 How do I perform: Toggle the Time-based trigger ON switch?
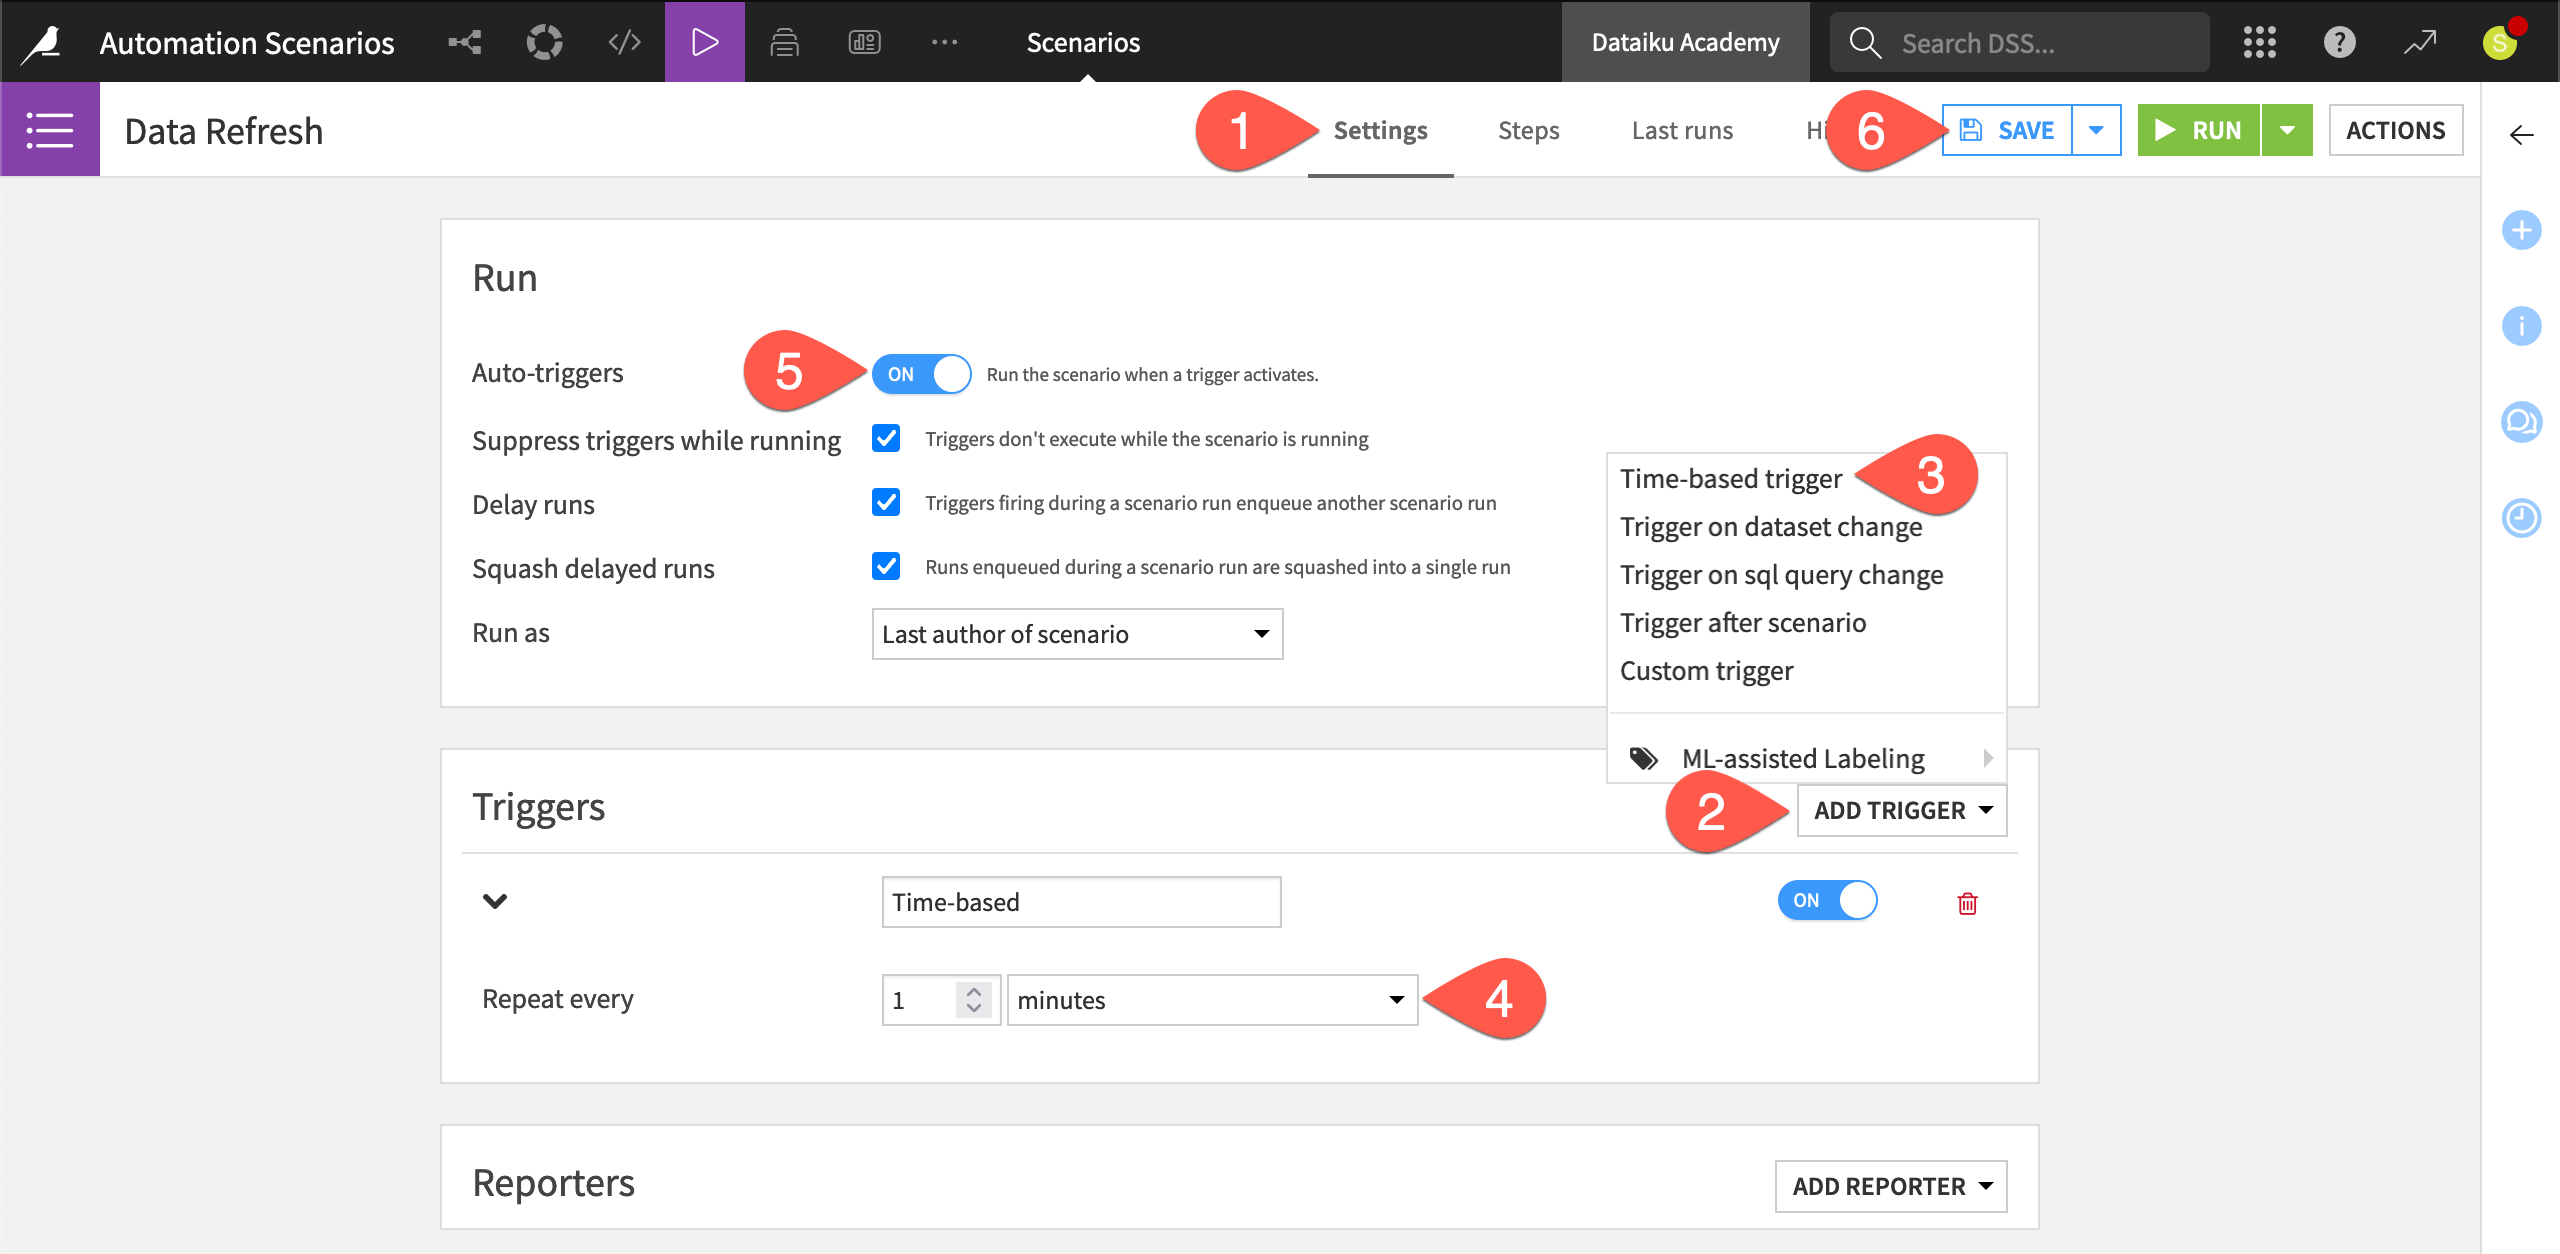click(x=1829, y=901)
